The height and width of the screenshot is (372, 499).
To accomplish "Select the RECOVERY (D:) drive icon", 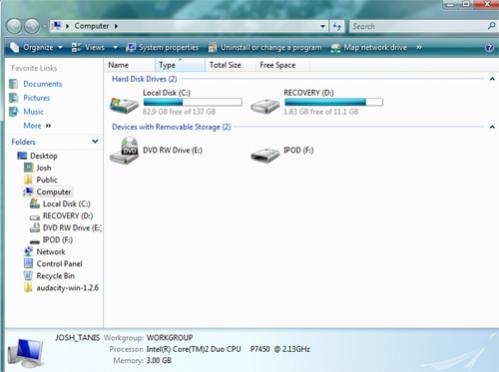I will (x=265, y=106).
